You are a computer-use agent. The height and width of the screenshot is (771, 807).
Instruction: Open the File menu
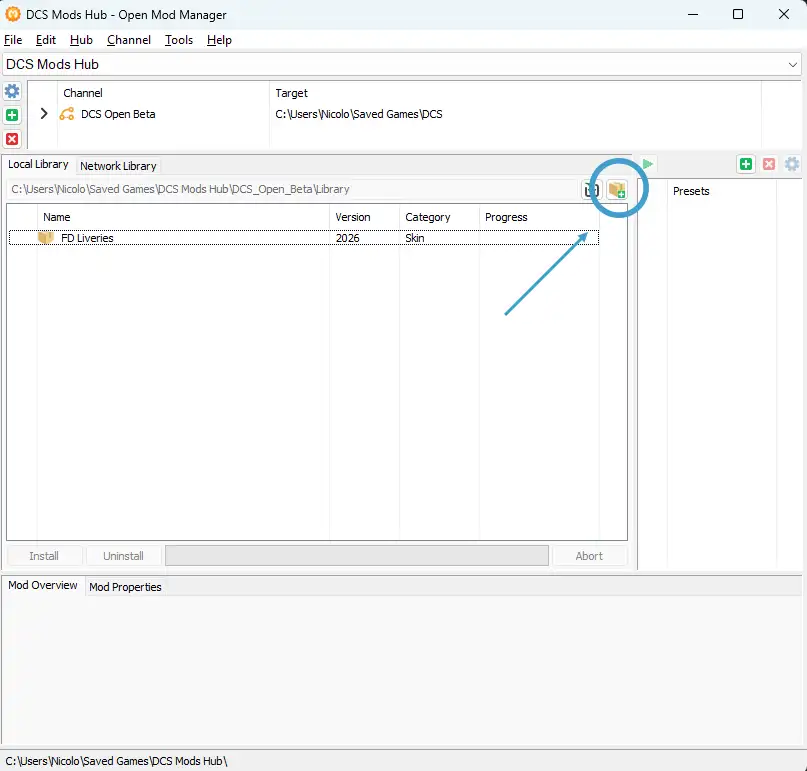pyautogui.click(x=13, y=40)
